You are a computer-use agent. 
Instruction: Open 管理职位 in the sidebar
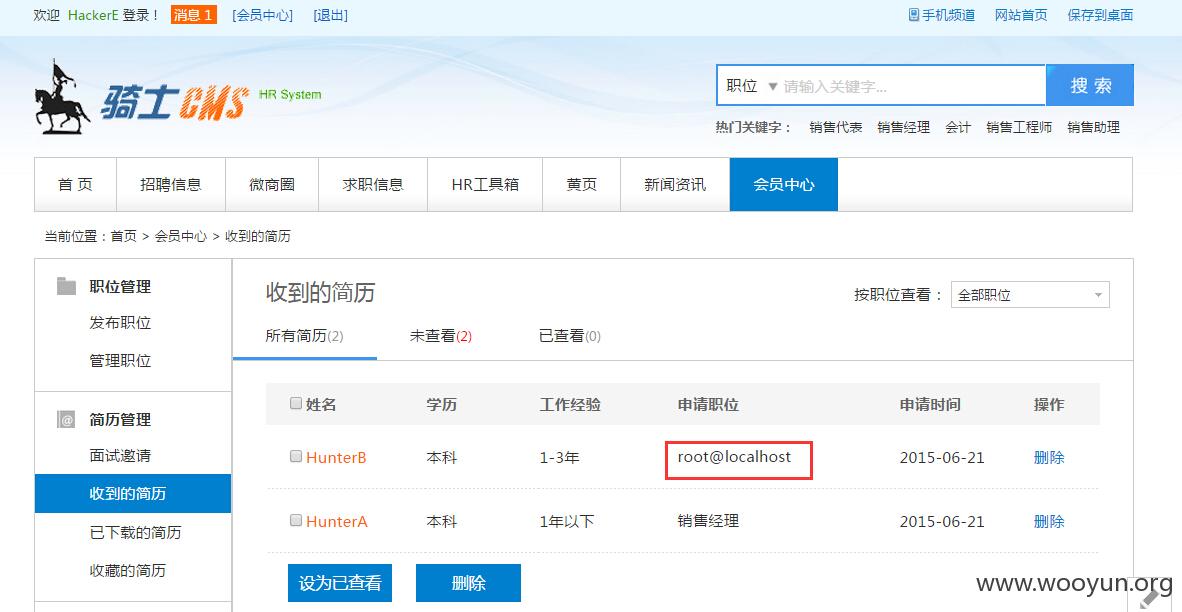coord(121,360)
